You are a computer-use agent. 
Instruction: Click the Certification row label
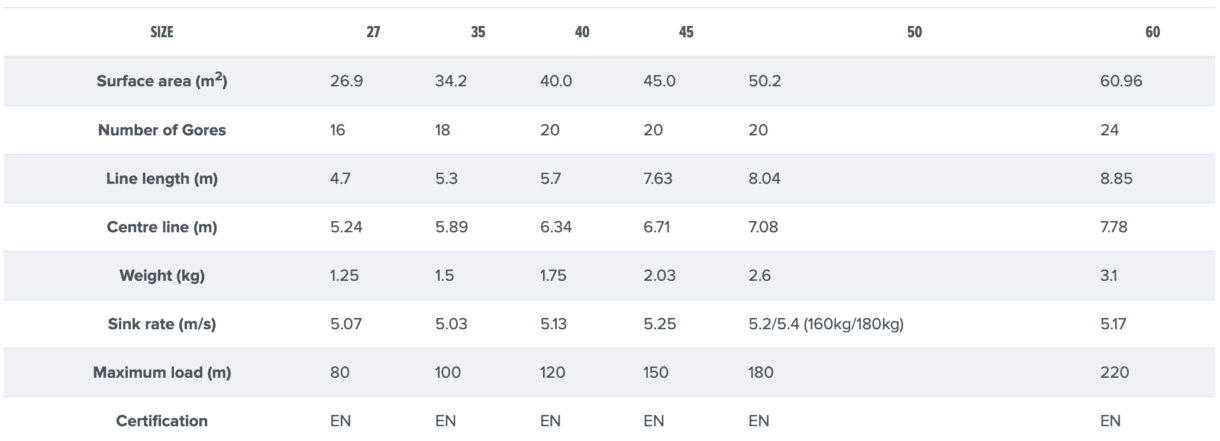164,421
